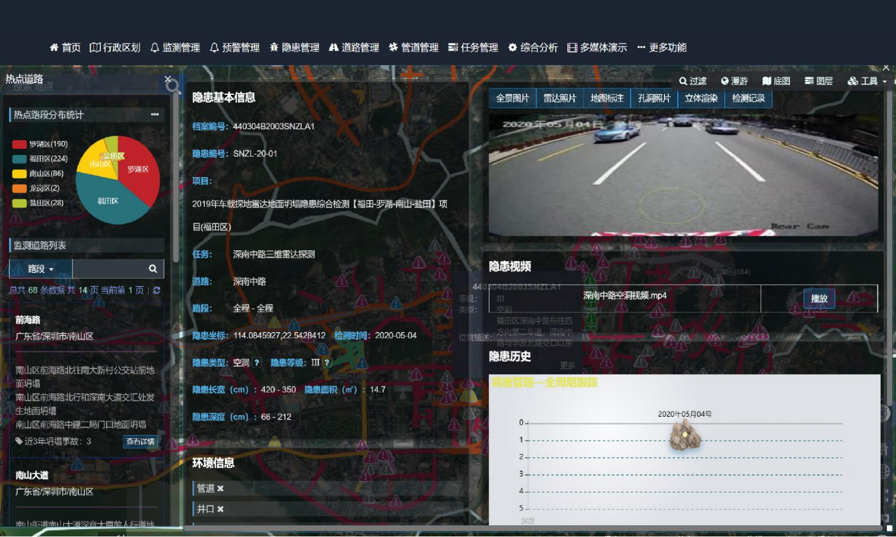Click the detection date 2020-05-04
The image size is (896, 537).
click(395, 335)
